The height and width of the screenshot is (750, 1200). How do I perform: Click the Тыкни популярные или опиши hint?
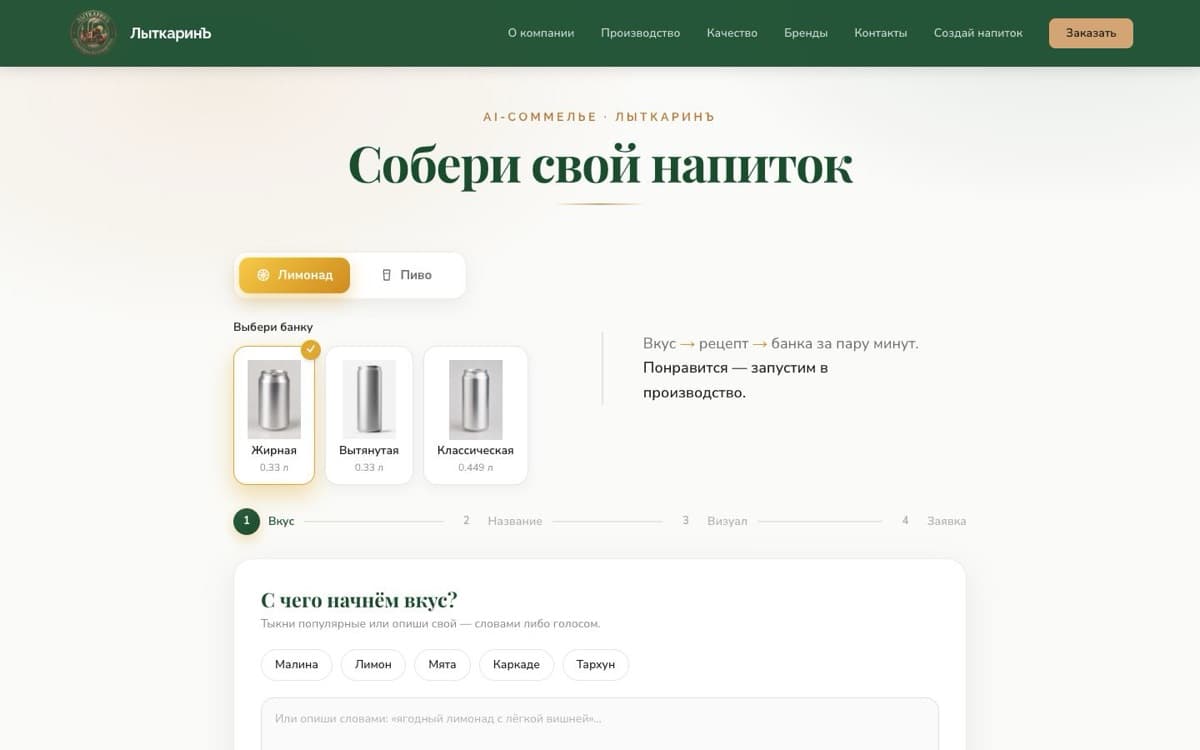(430, 624)
